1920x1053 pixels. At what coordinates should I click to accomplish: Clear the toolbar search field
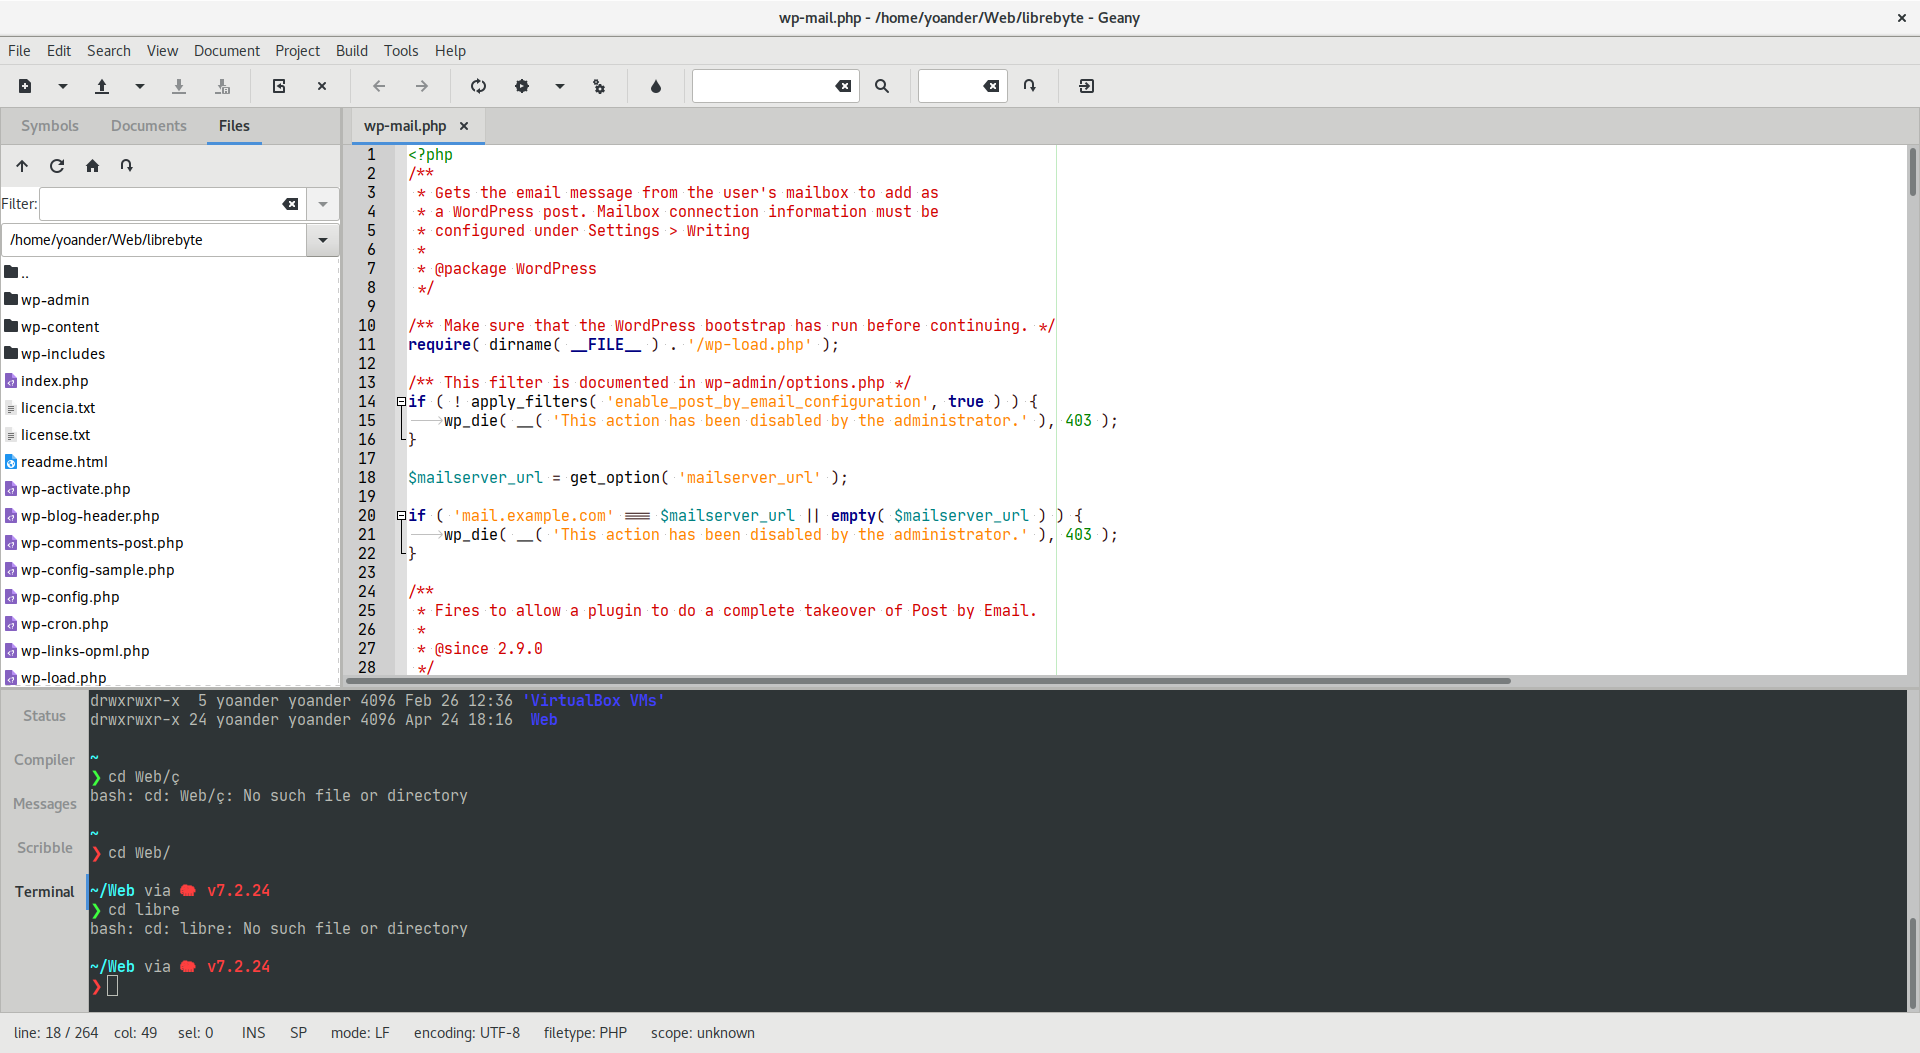coord(844,87)
